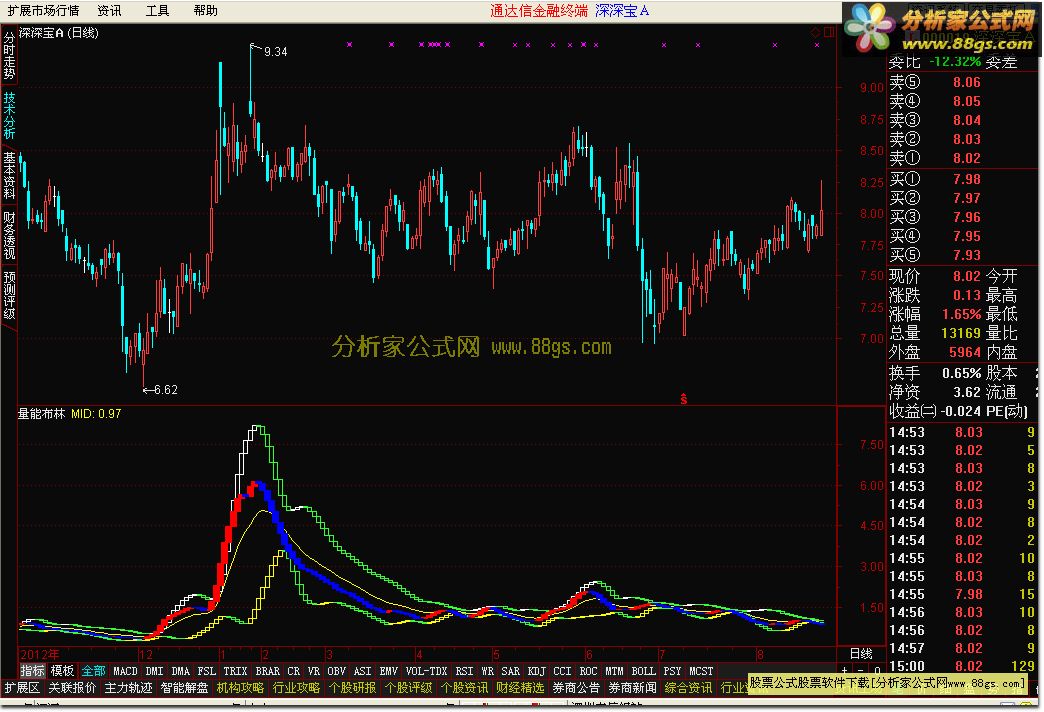Screen dimensions: 1044x712
Task: Apply the ASI indicator
Action: (363, 671)
